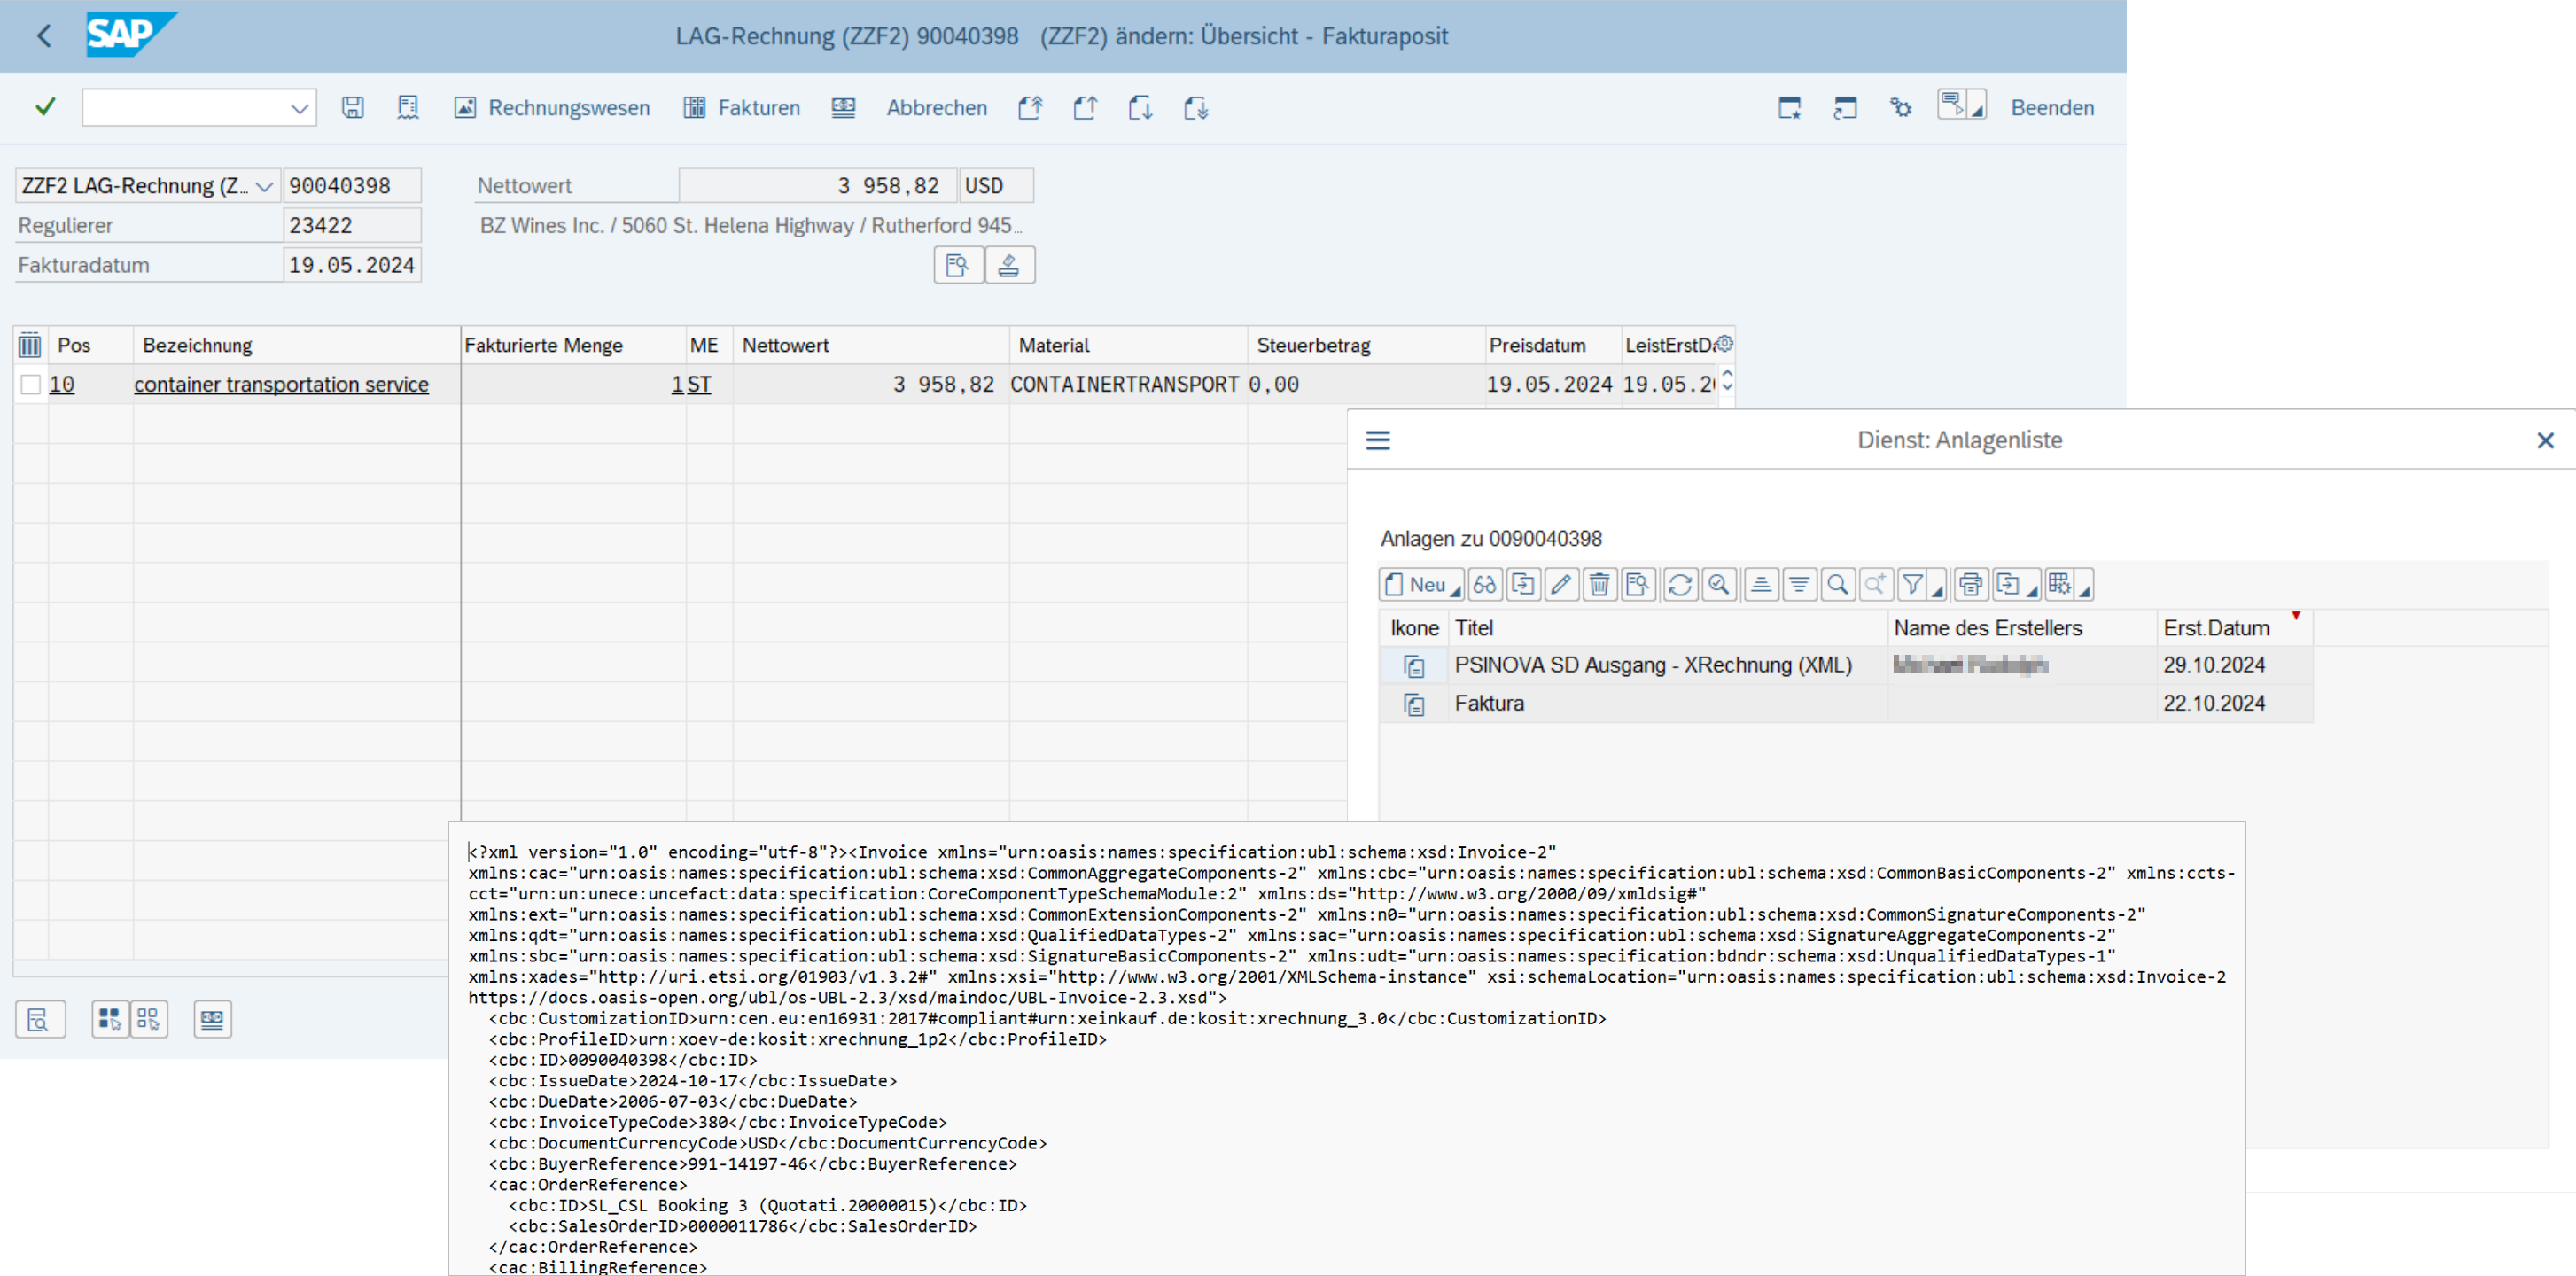Click the ST unit of measure link
2576x1276 pixels.
tap(698, 384)
